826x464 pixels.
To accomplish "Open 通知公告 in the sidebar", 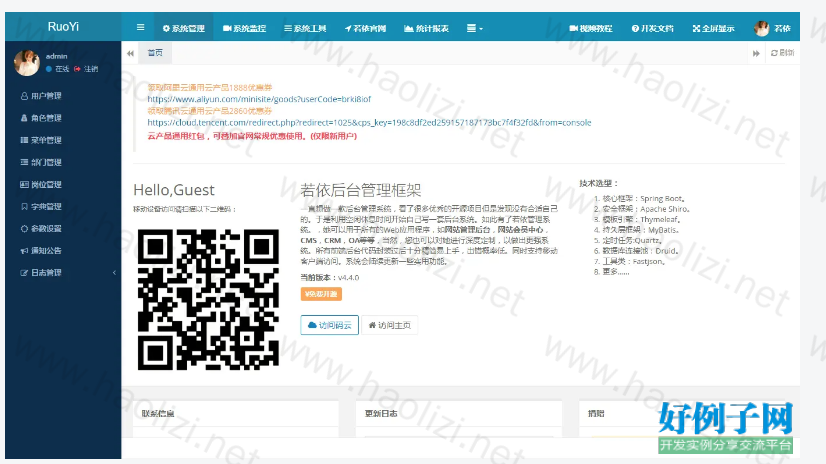I will (45, 251).
